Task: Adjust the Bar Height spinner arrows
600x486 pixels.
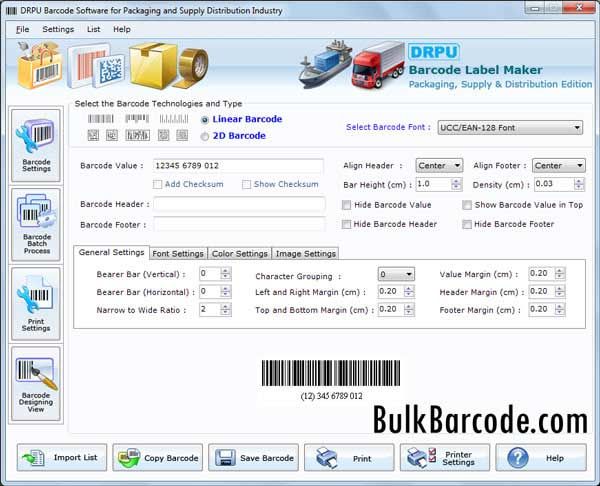Action: tap(456, 184)
